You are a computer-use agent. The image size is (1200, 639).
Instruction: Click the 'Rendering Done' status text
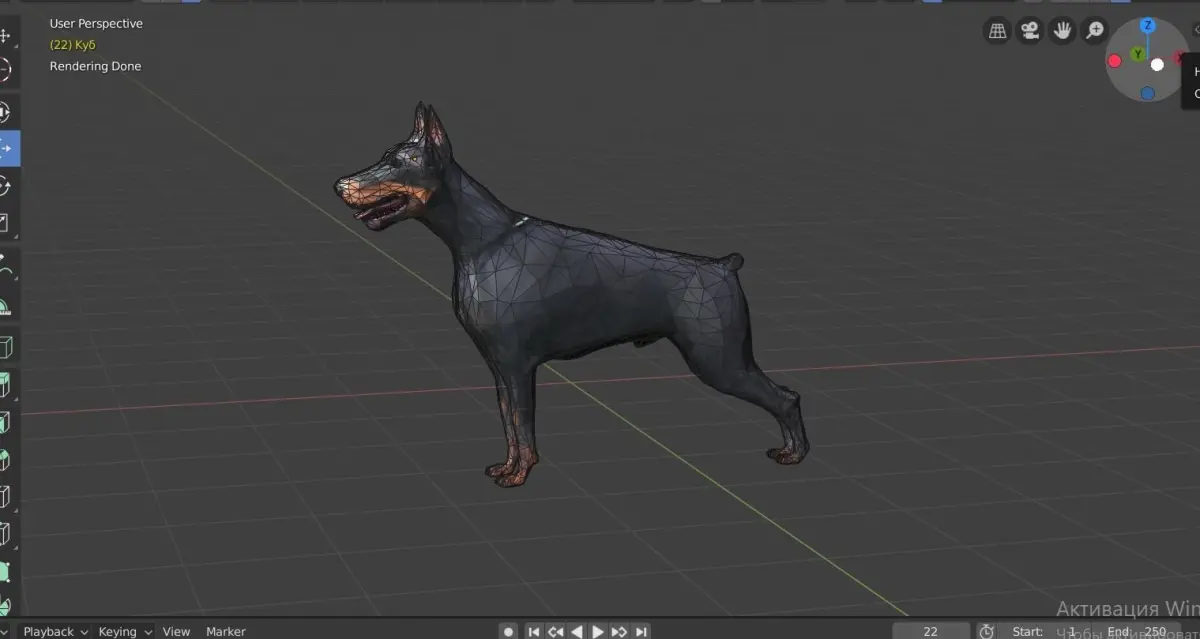95,66
